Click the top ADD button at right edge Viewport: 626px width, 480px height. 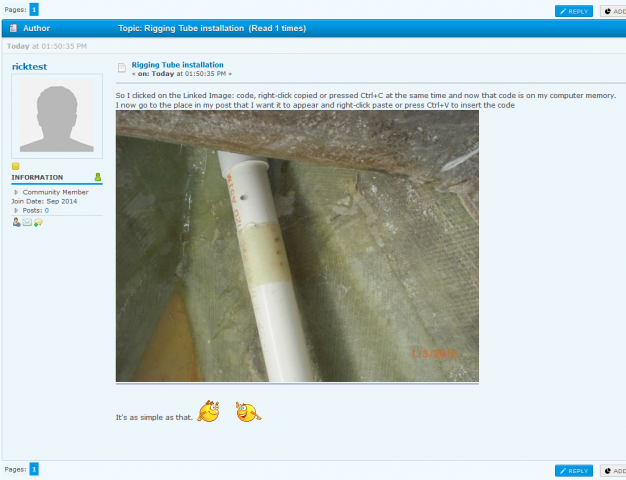coord(614,11)
